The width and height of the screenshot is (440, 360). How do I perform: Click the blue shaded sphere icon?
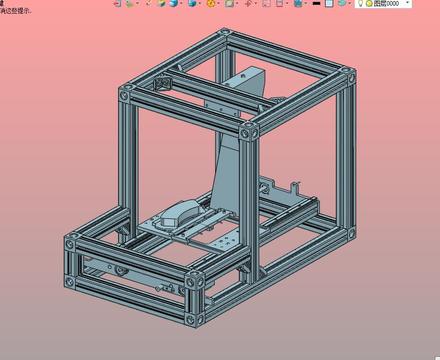173,3
